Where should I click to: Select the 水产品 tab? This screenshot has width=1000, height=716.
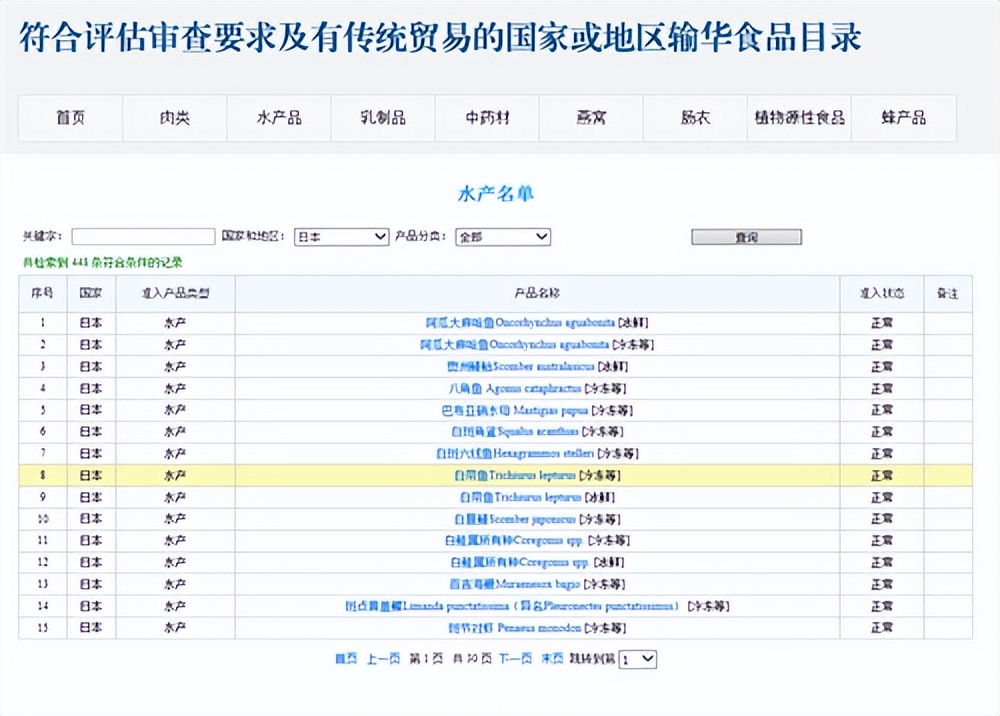click(279, 118)
